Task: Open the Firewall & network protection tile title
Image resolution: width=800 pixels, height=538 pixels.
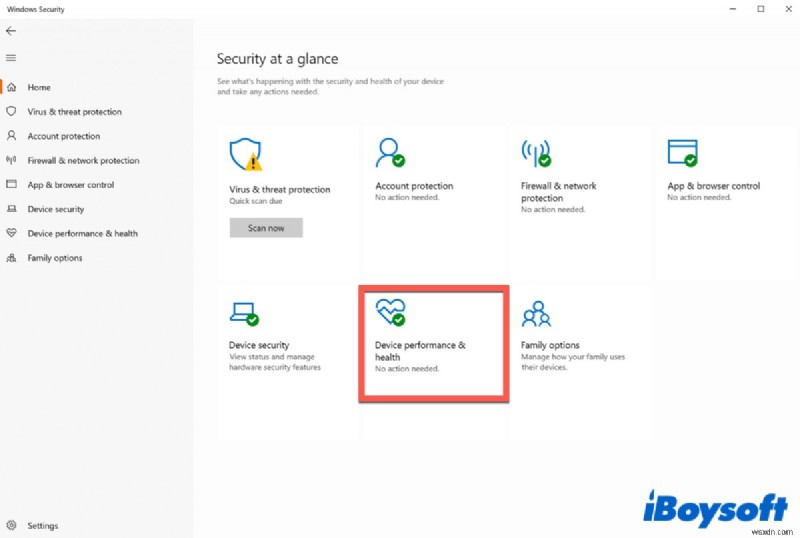Action: tap(558, 192)
